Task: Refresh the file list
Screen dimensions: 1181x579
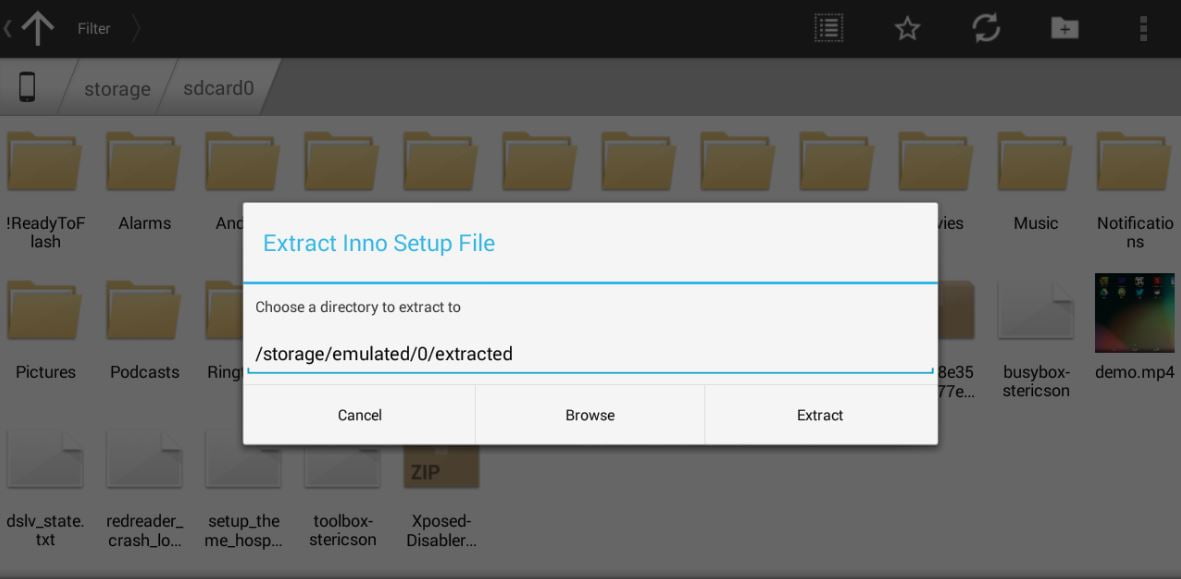Action: pos(985,27)
